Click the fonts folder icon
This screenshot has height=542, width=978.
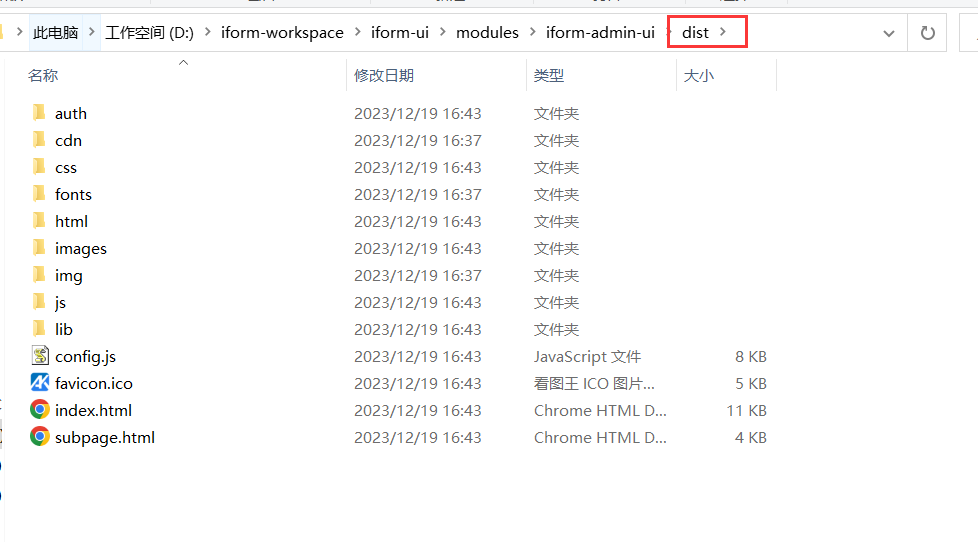coord(40,194)
